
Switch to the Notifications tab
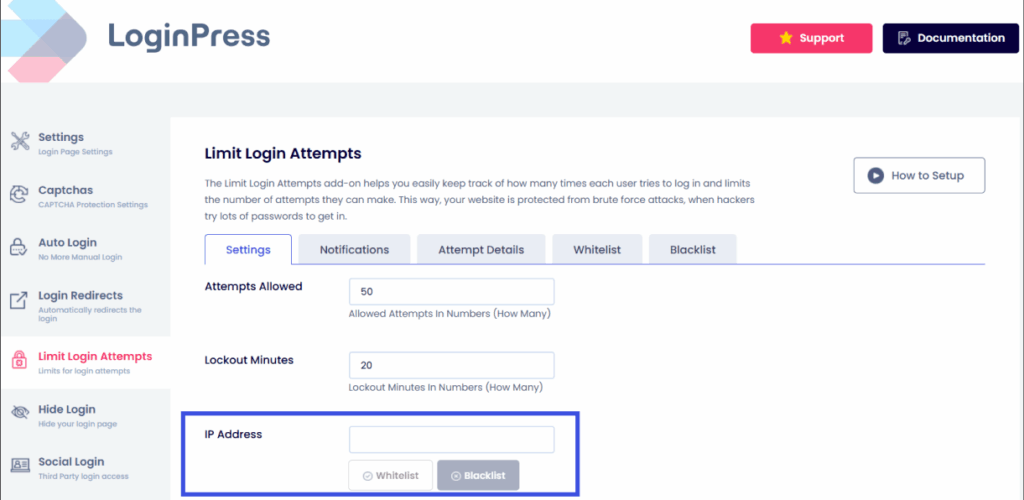point(355,249)
